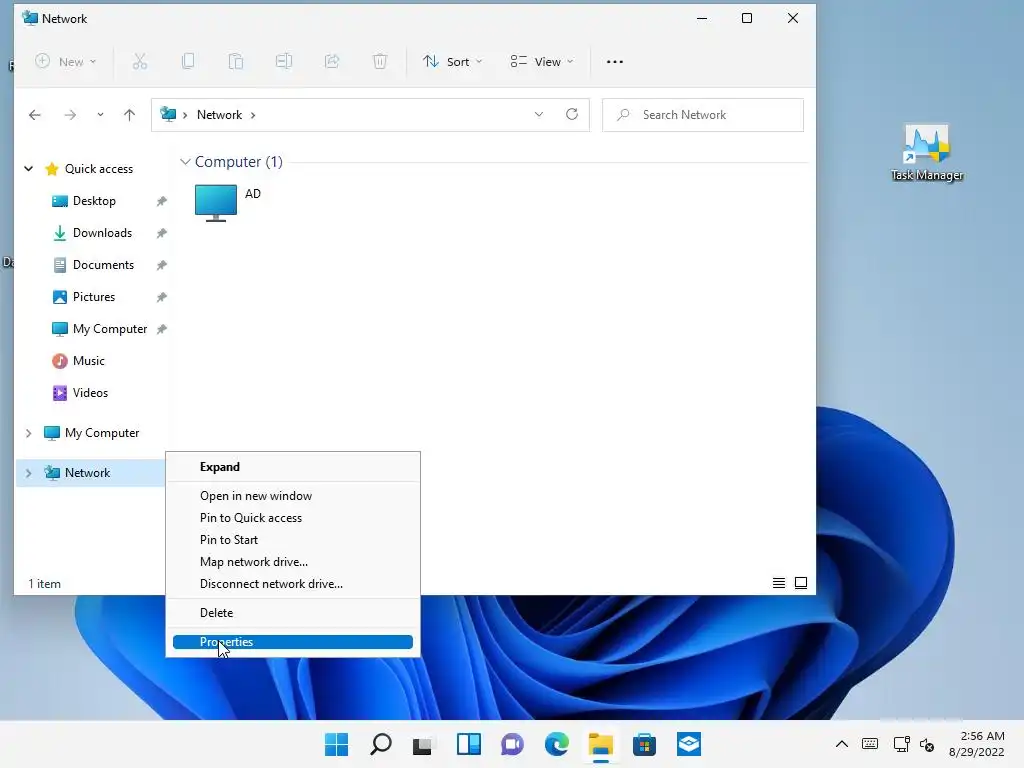This screenshot has height=768, width=1024.
Task: Open Microsoft Store on taskbar
Action: click(644, 744)
